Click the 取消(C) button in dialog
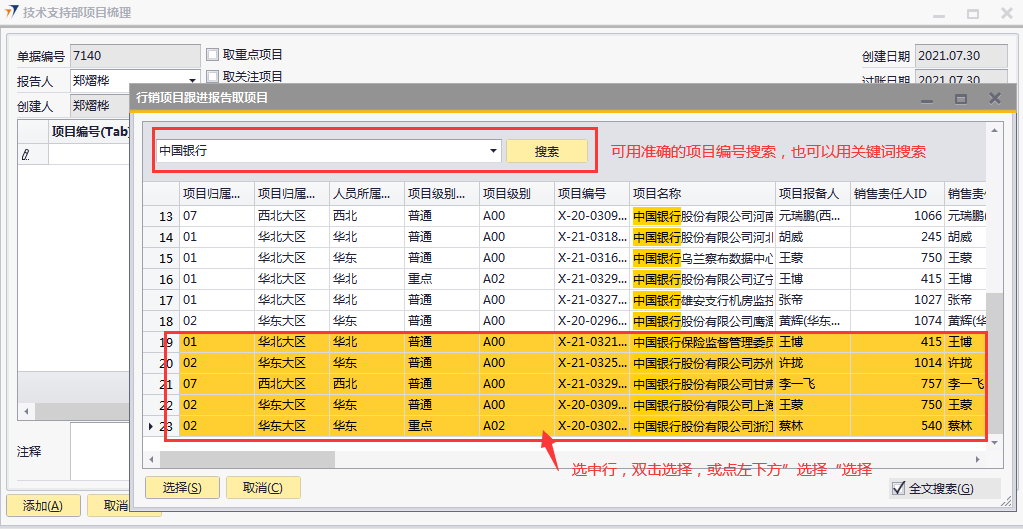Screen dimensions: 1023x529 click(x=263, y=488)
